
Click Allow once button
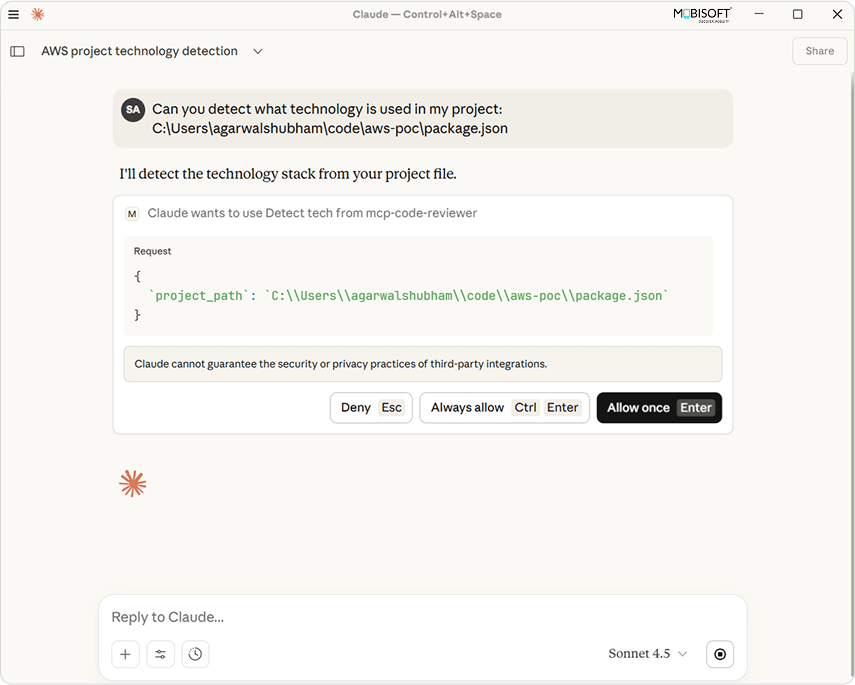pyautogui.click(x=659, y=408)
